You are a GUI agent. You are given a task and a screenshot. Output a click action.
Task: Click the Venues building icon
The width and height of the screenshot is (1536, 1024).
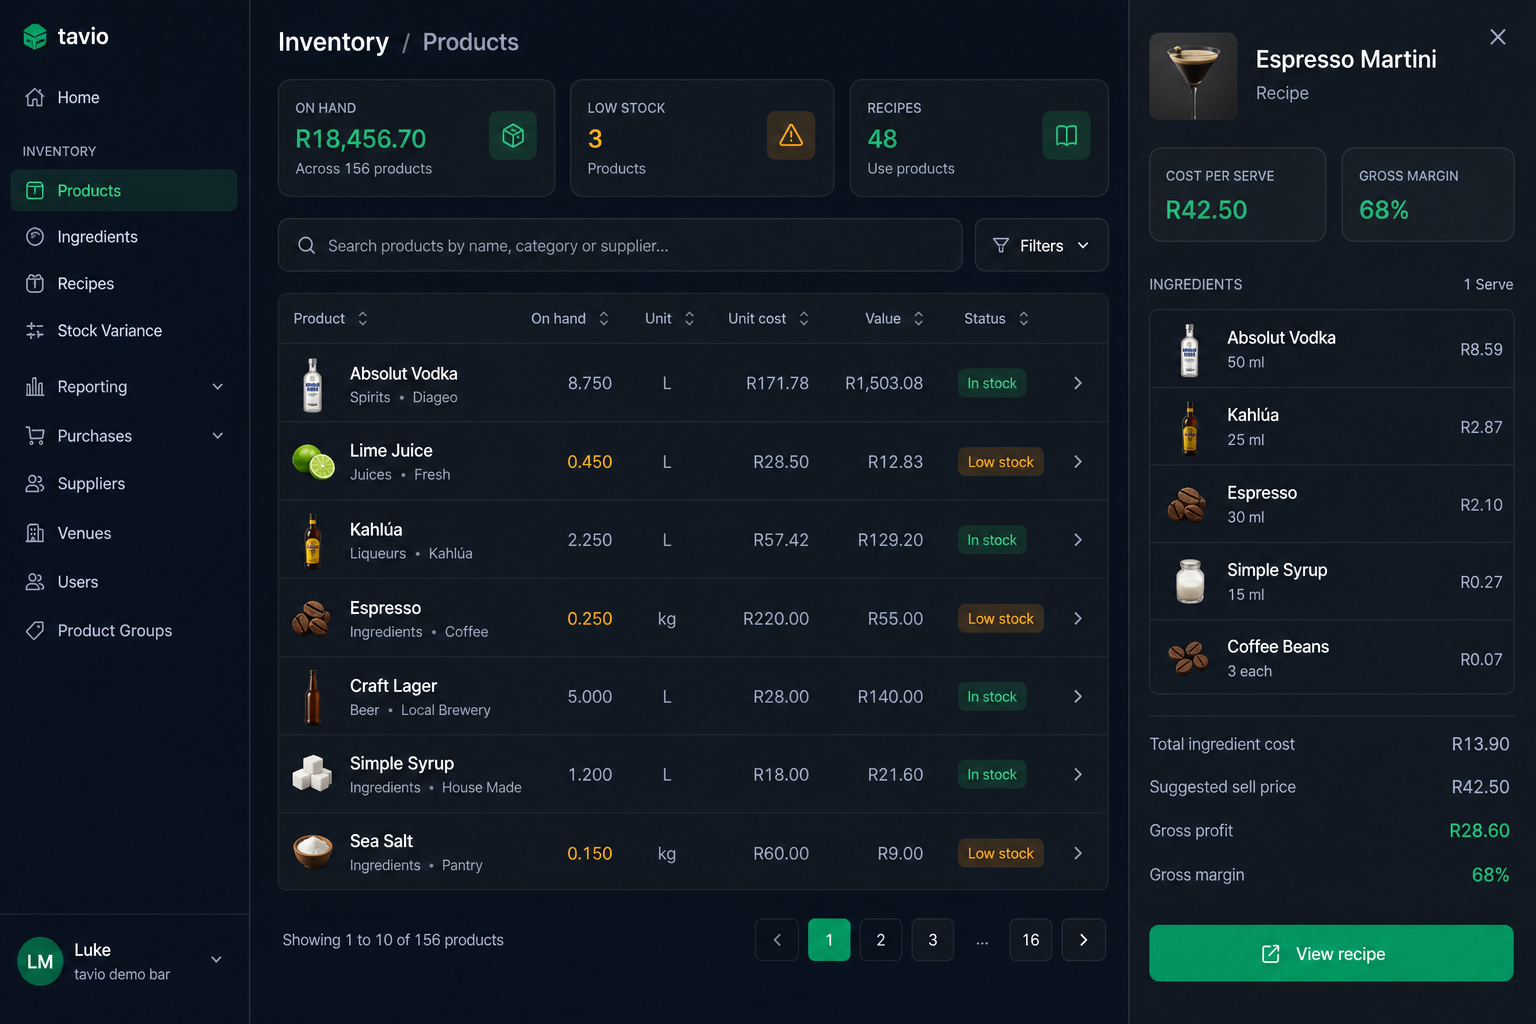pyautogui.click(x=35, y=533)
